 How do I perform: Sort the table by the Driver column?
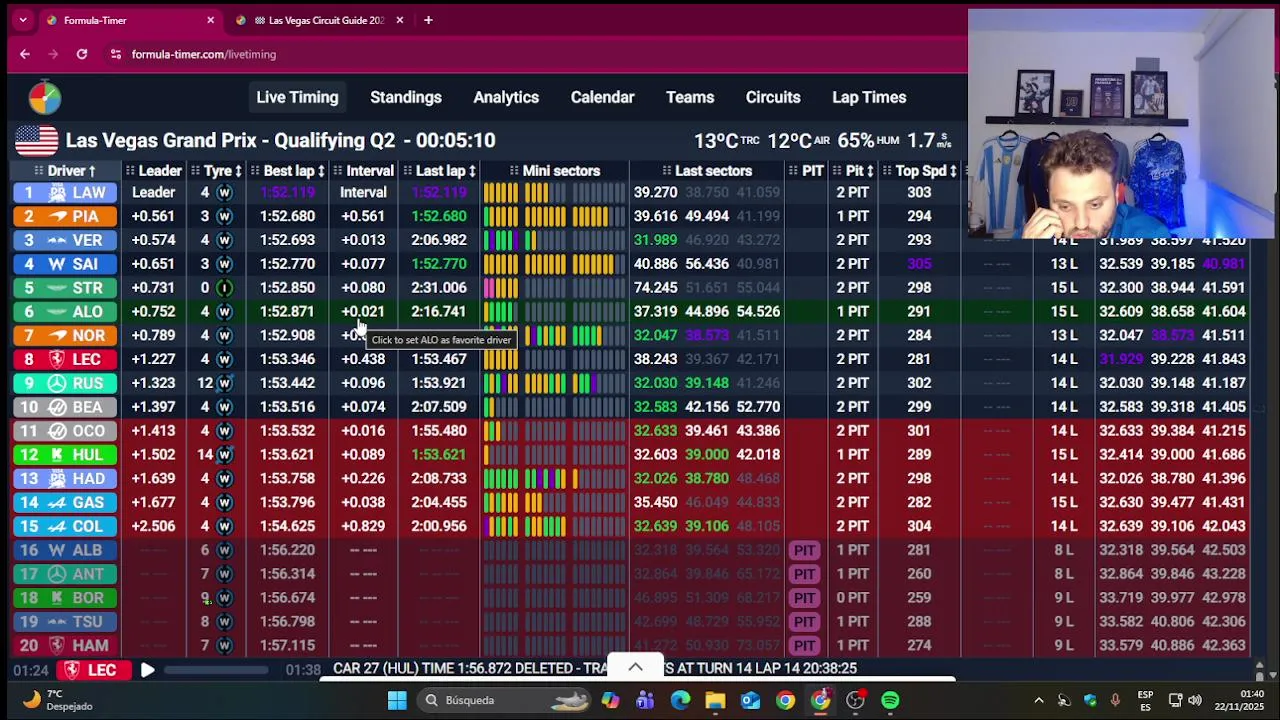[72, 171]
